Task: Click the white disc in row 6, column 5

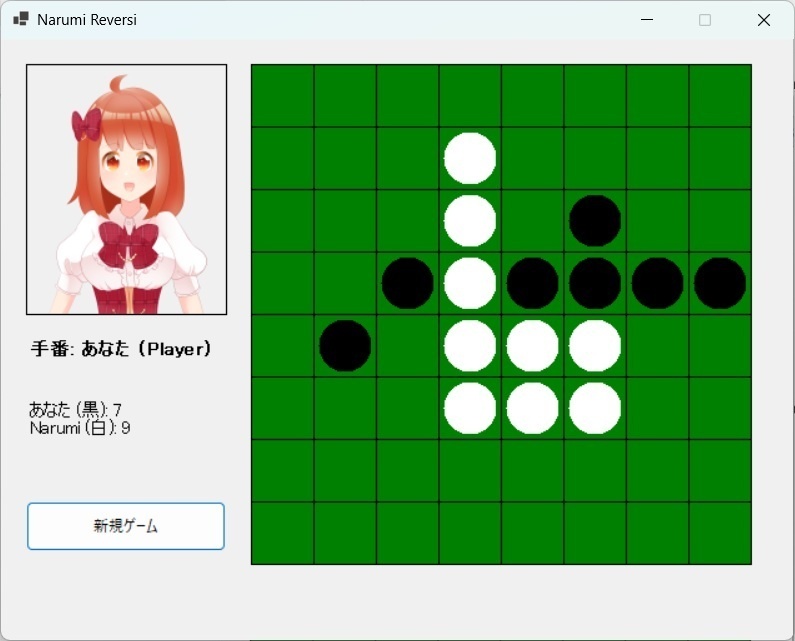Action: [532, 408]
